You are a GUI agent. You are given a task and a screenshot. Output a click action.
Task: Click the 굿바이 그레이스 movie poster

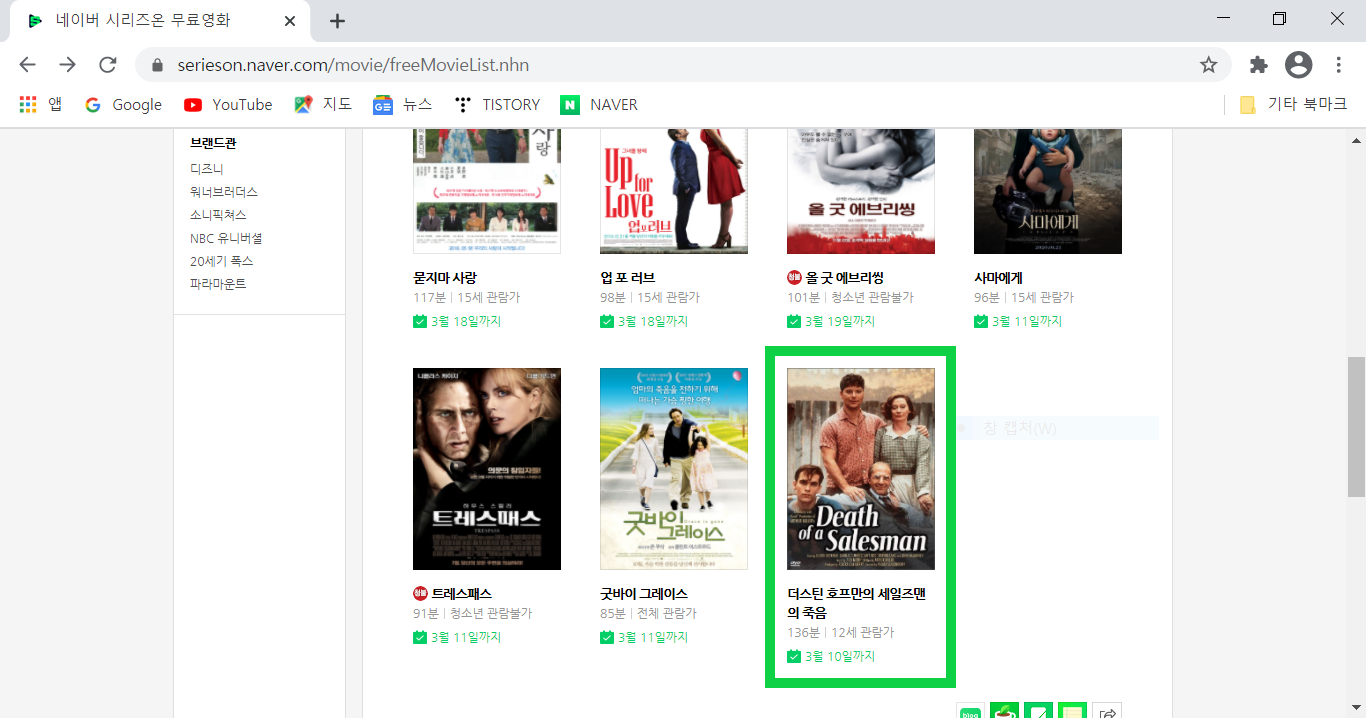coord(674,469)
